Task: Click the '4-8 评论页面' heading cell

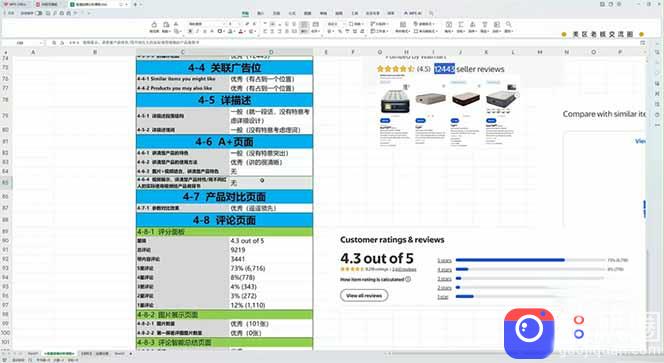Action: (224, 220)
